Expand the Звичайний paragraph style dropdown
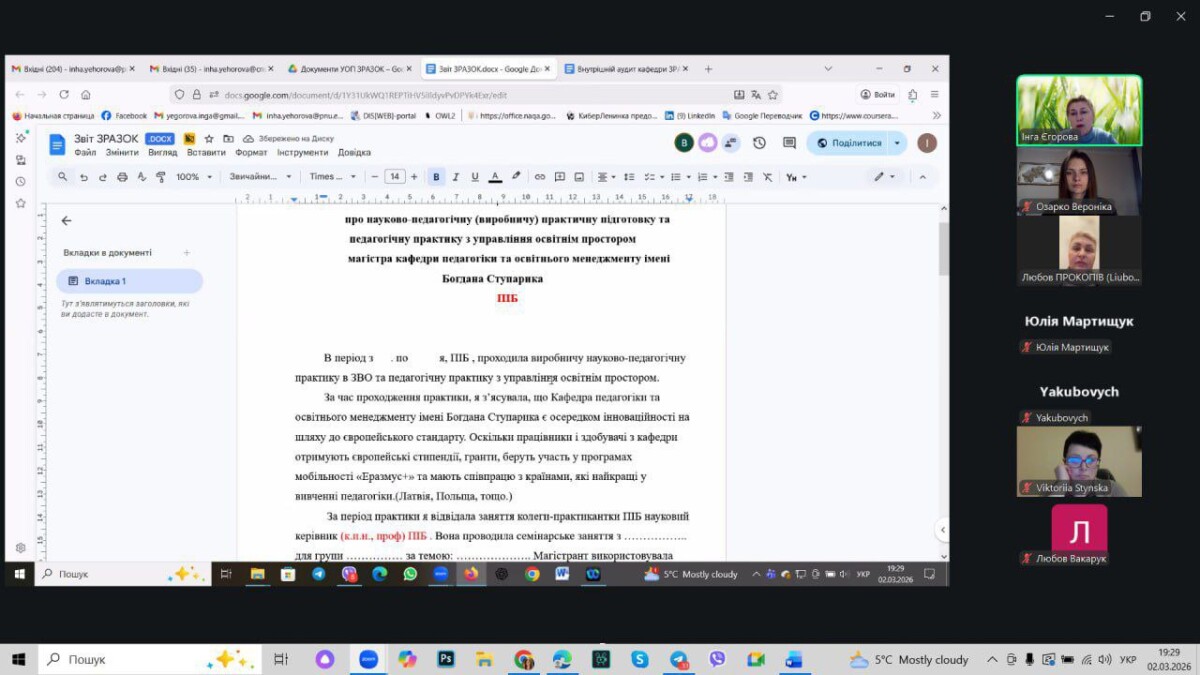The width and height of the screenshot is (1200, 675). (x=260, y=177)
